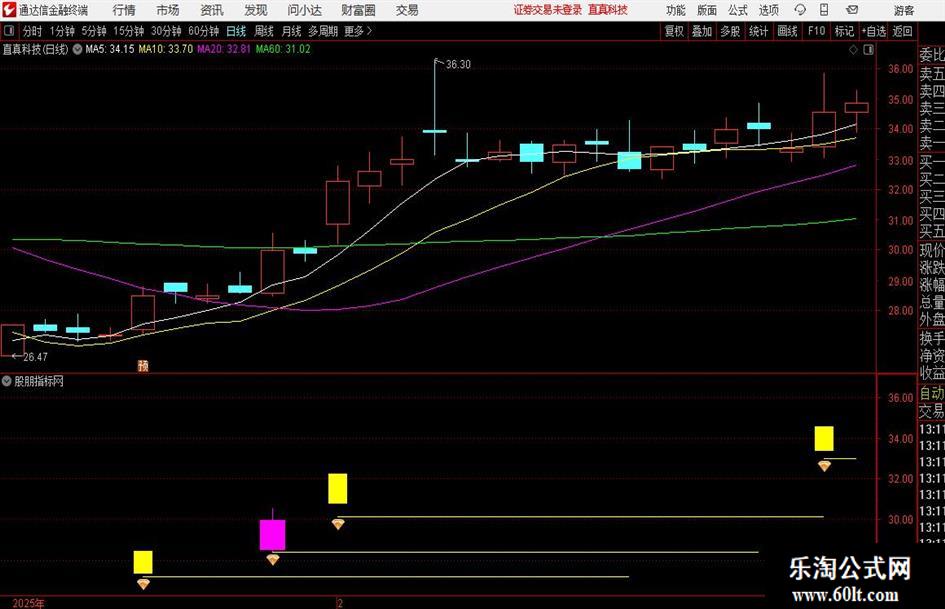Click the MA60: 31.02 value
This screenshot has height=609, width=945.
(283, 49)
